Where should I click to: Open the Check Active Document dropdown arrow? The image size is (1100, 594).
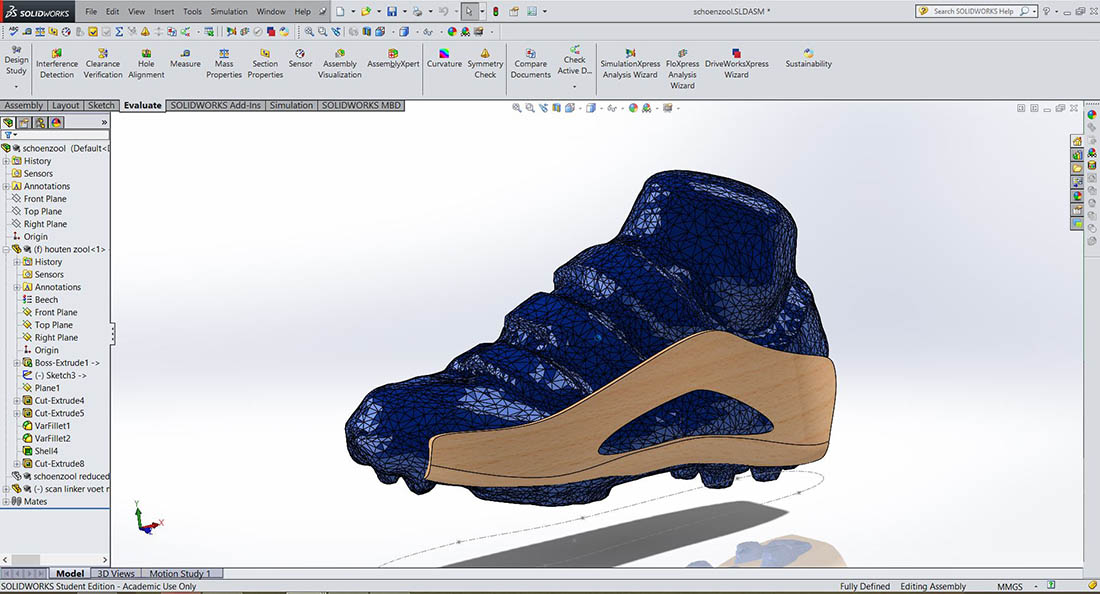[574, 86]
